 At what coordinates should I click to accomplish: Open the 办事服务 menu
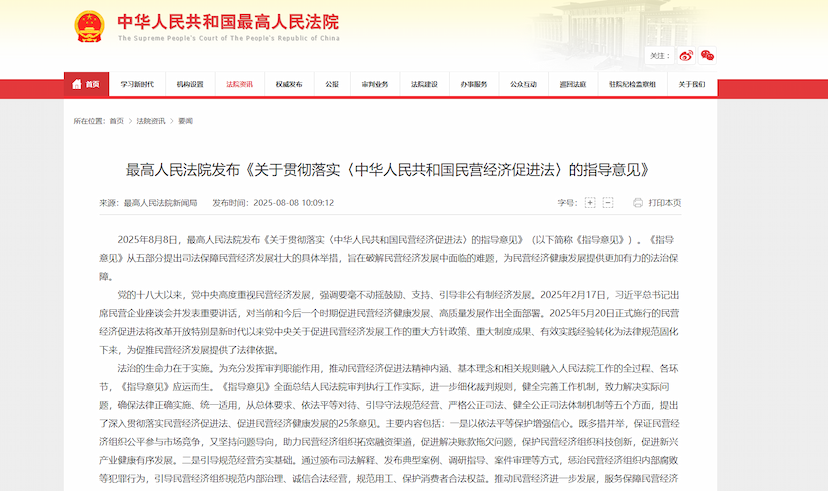474,84
